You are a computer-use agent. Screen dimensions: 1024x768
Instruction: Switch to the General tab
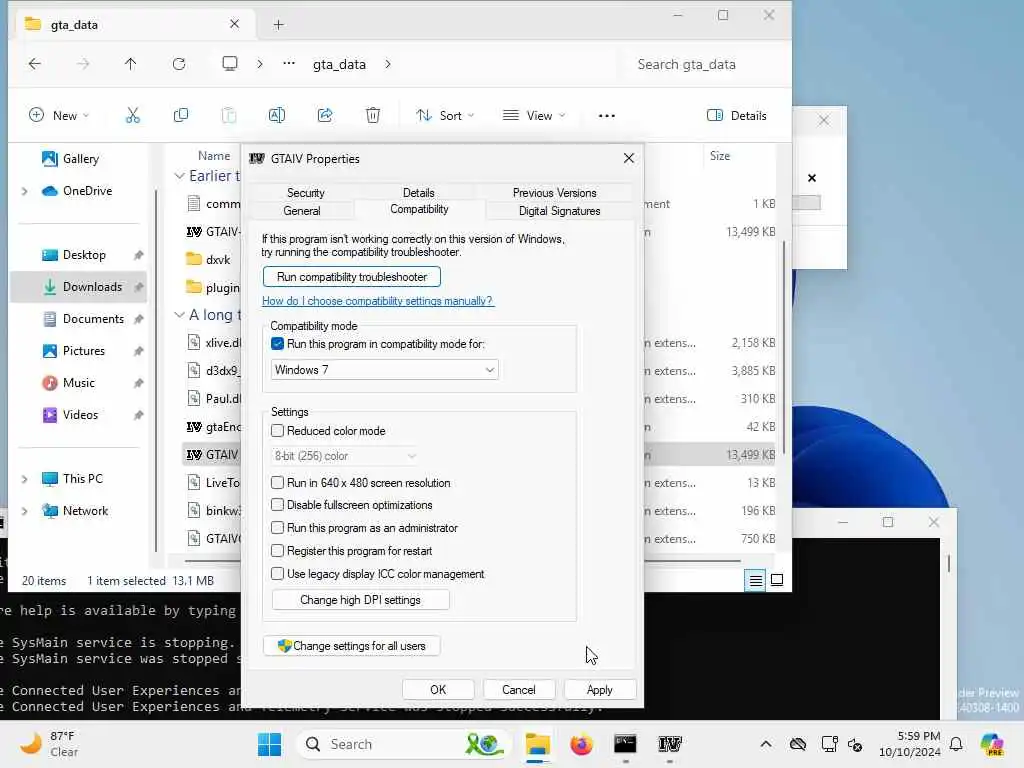(302, 211)
